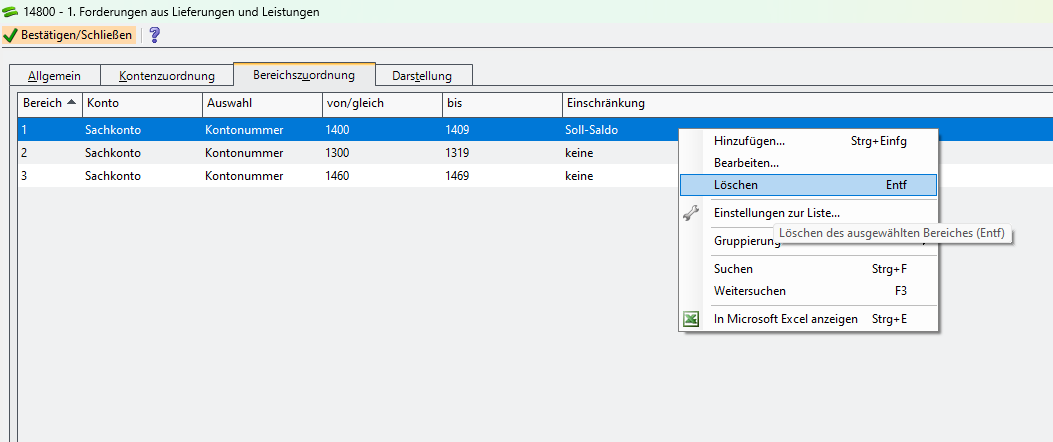Select row 2 with account range 1300–1319
Image resolution: width=1053 pixels, height=442 pixels.
300,153
